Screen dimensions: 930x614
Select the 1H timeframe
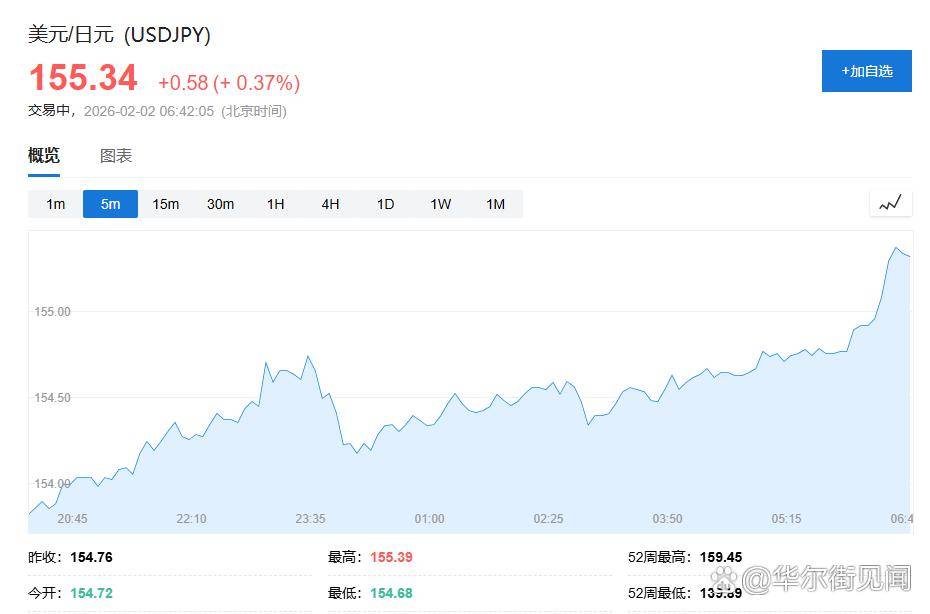pos(275,204)
